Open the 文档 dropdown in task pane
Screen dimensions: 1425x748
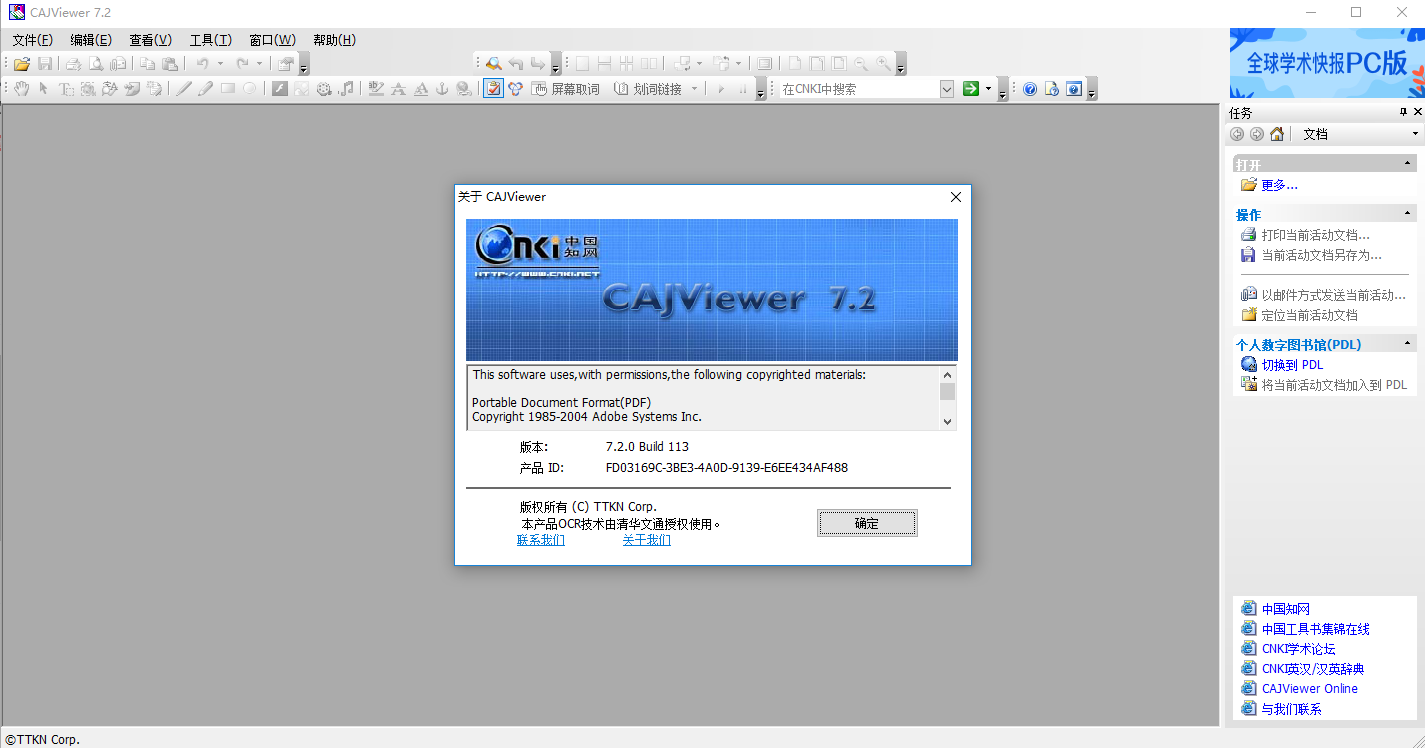pyautogui.click(x=1416, y=134)
